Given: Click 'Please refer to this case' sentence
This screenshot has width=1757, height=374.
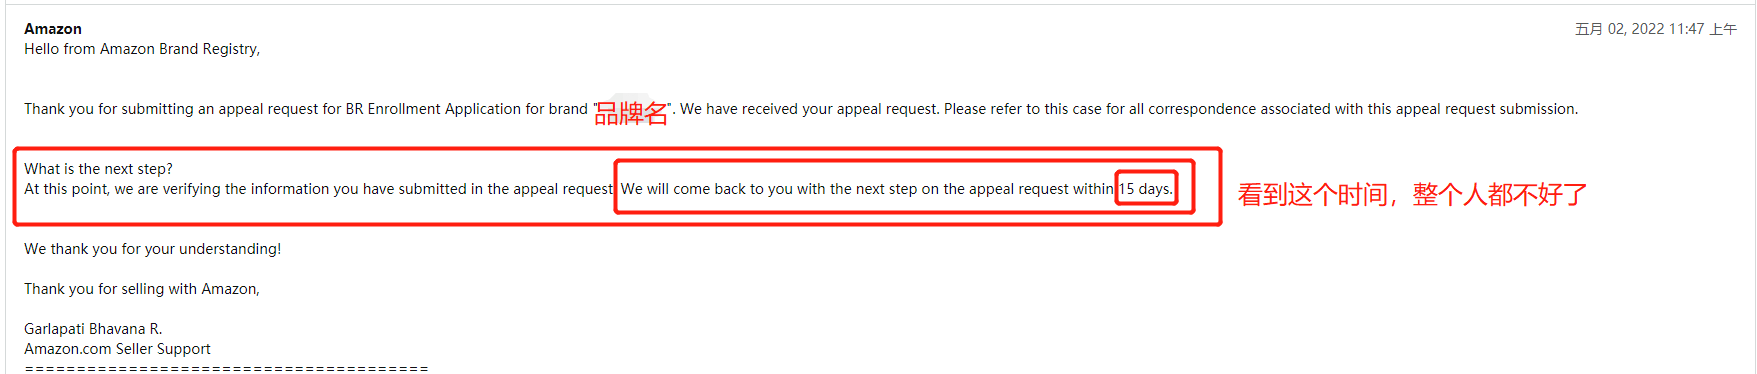Looking at the screenshot, I should [x=1261, y=109].
